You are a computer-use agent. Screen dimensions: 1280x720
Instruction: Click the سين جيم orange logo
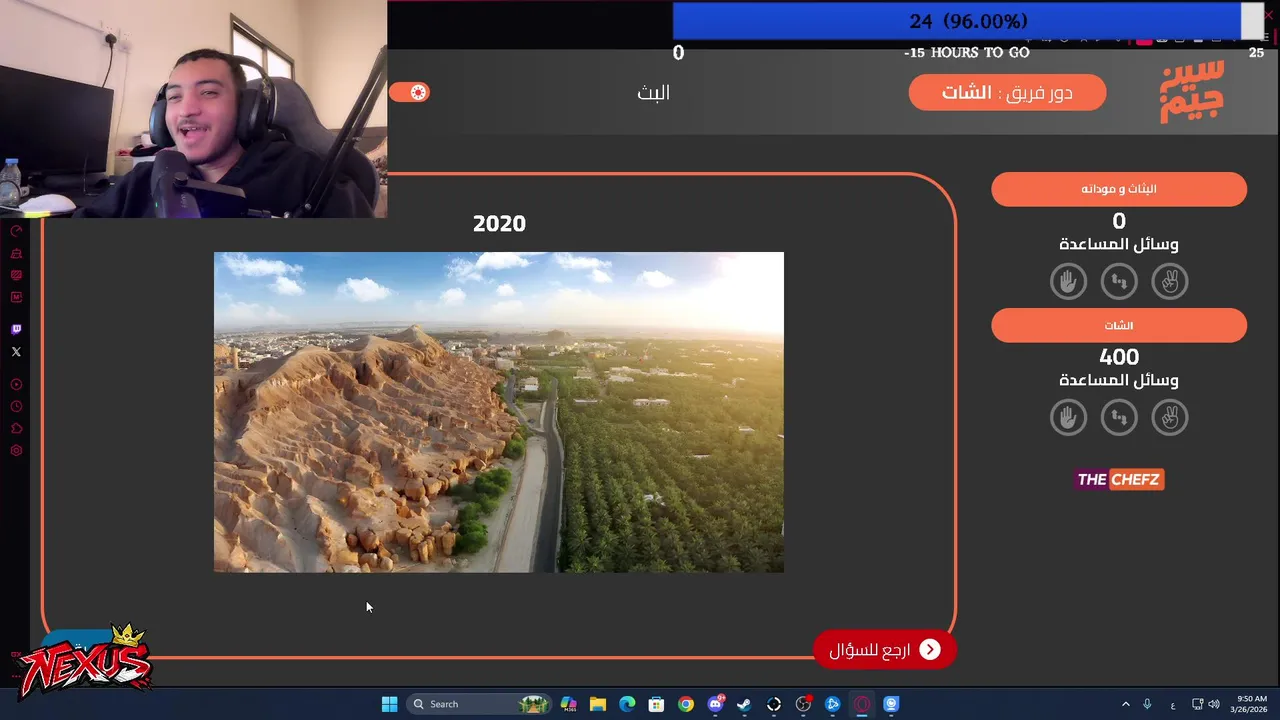pos(1191,92)
